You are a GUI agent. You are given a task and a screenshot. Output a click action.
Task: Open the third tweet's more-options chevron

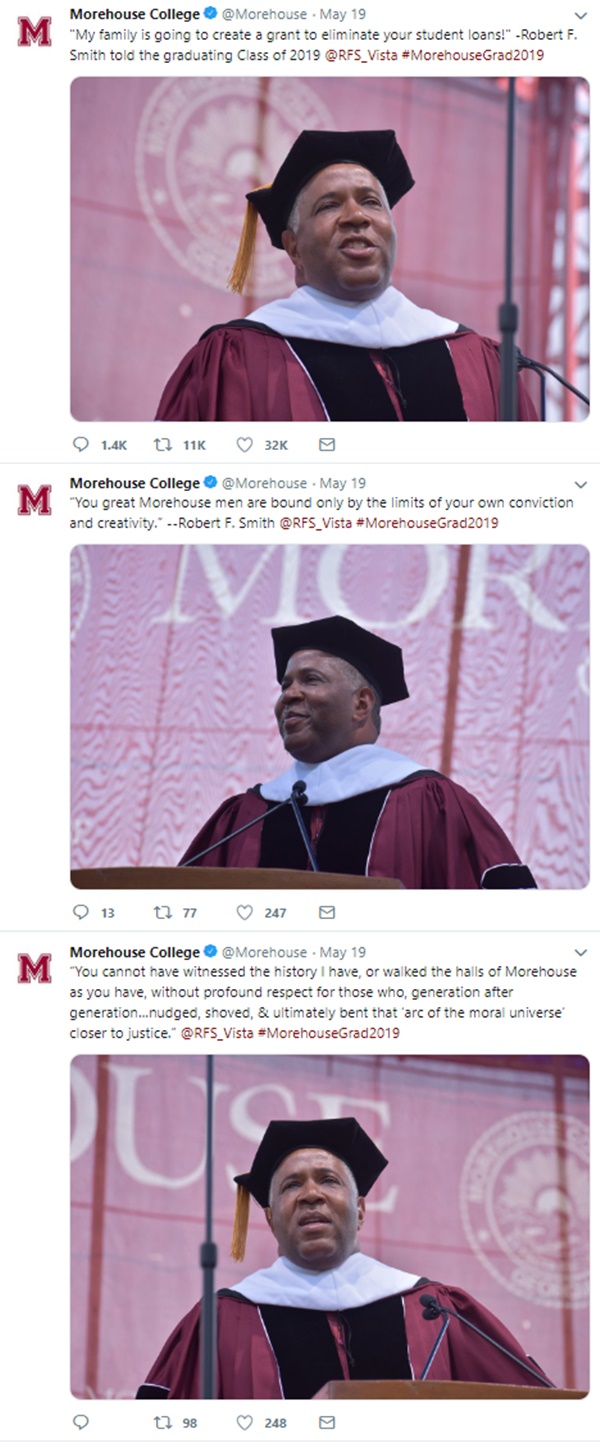click(582, 953)
